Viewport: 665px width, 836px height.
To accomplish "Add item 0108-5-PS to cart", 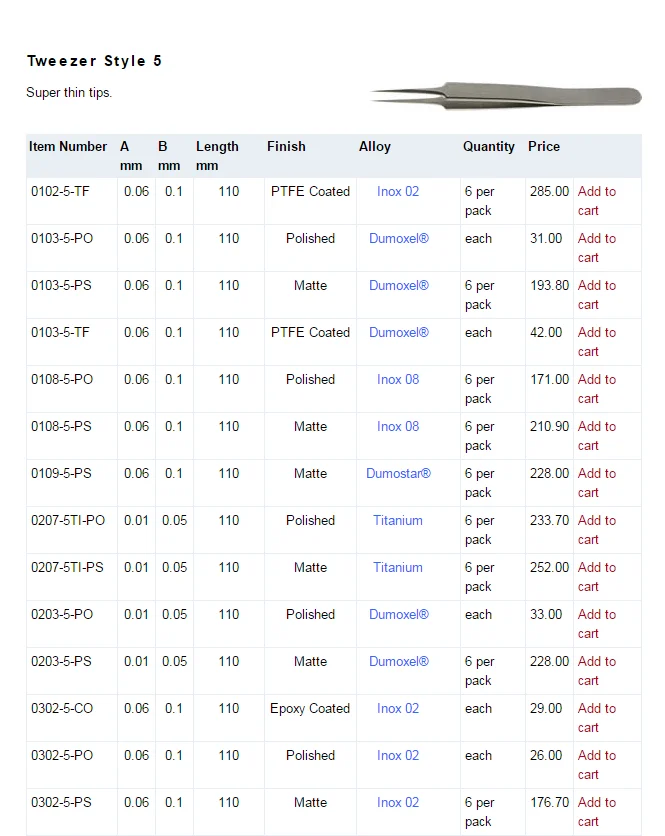I will pos(596,436).
